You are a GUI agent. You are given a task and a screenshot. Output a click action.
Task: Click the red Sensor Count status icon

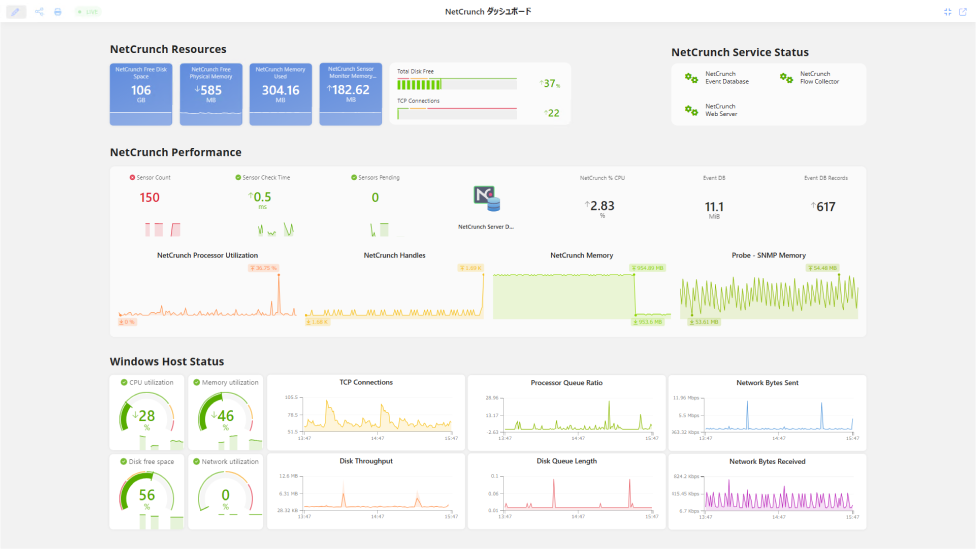[x=132, y=177]
